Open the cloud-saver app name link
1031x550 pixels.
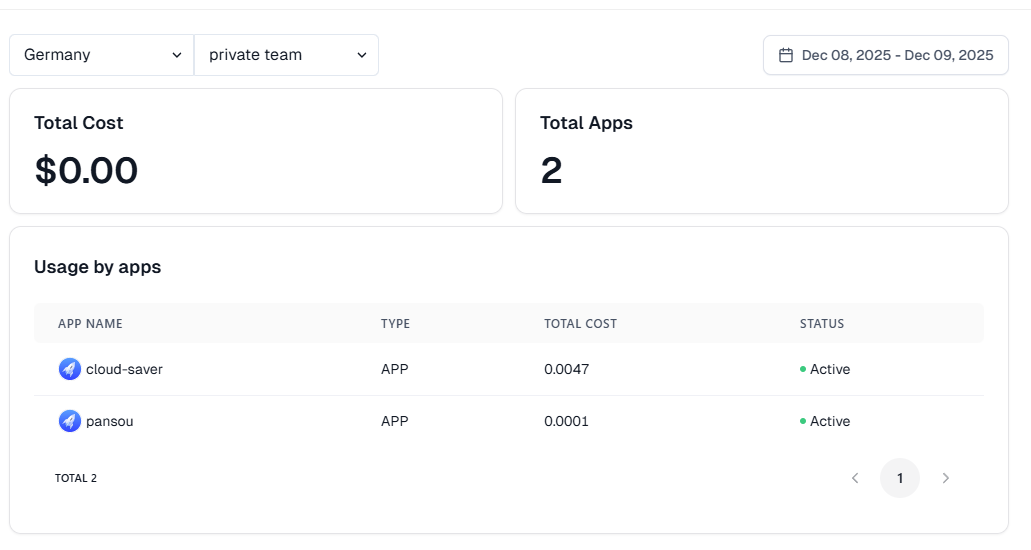[124, 369]
